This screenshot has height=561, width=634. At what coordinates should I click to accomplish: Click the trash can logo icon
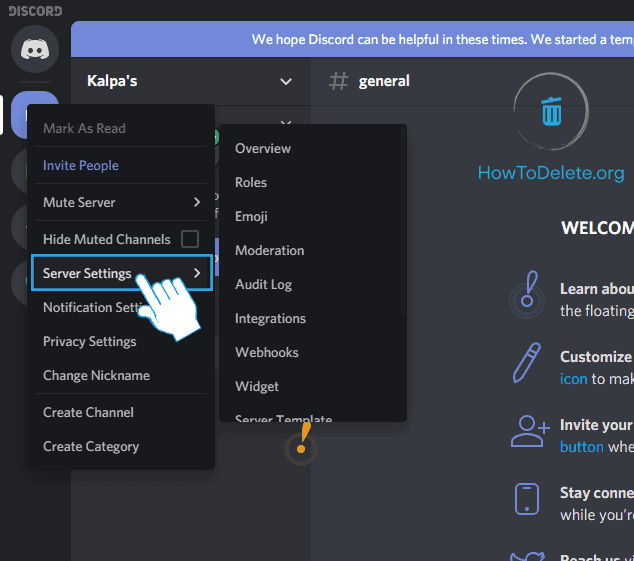[x=551, y=110]
